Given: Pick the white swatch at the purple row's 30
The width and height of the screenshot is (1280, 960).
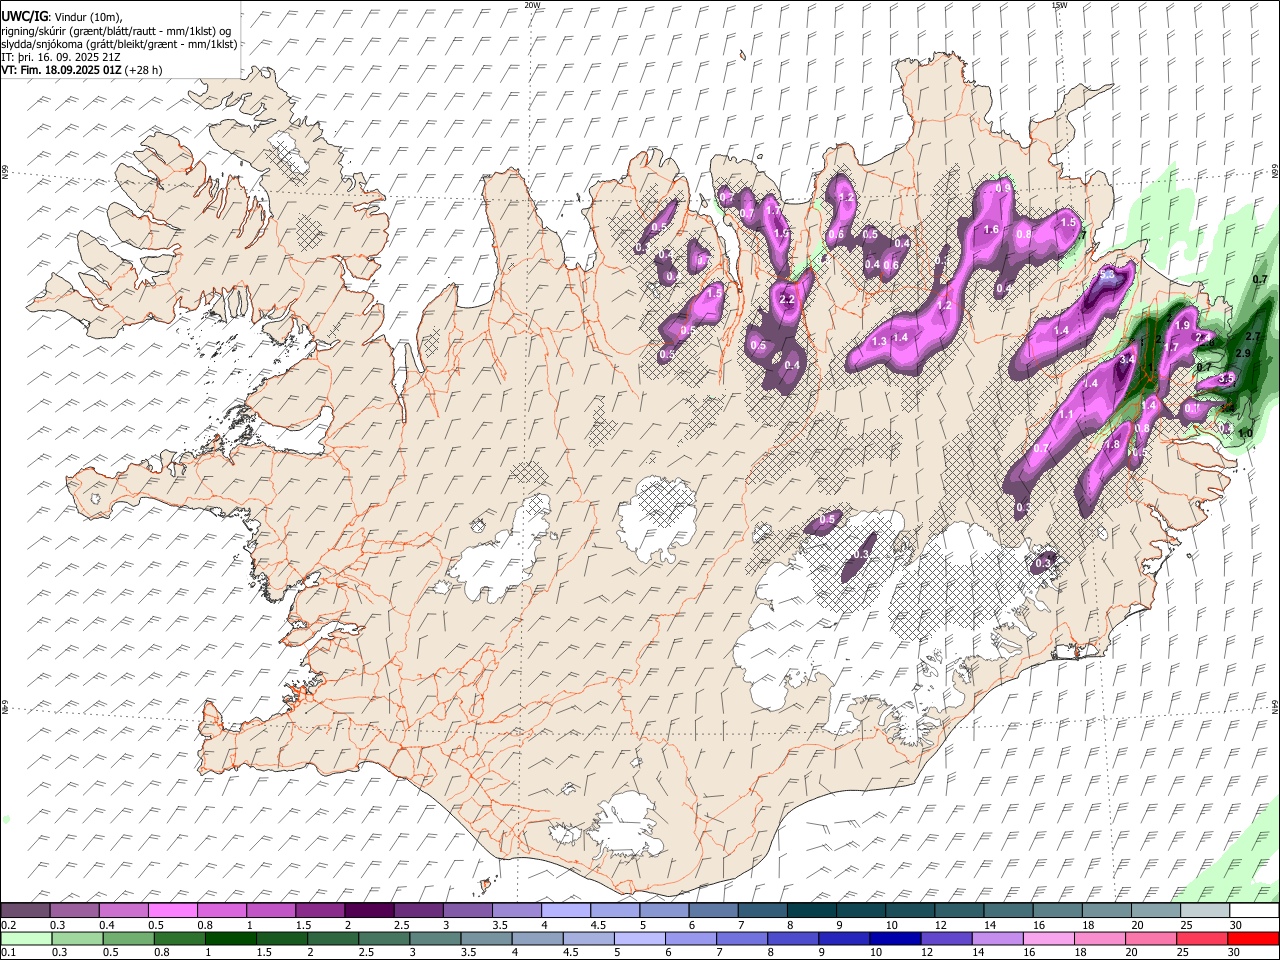Looking at the screenshot, I should click(1254, 911).
